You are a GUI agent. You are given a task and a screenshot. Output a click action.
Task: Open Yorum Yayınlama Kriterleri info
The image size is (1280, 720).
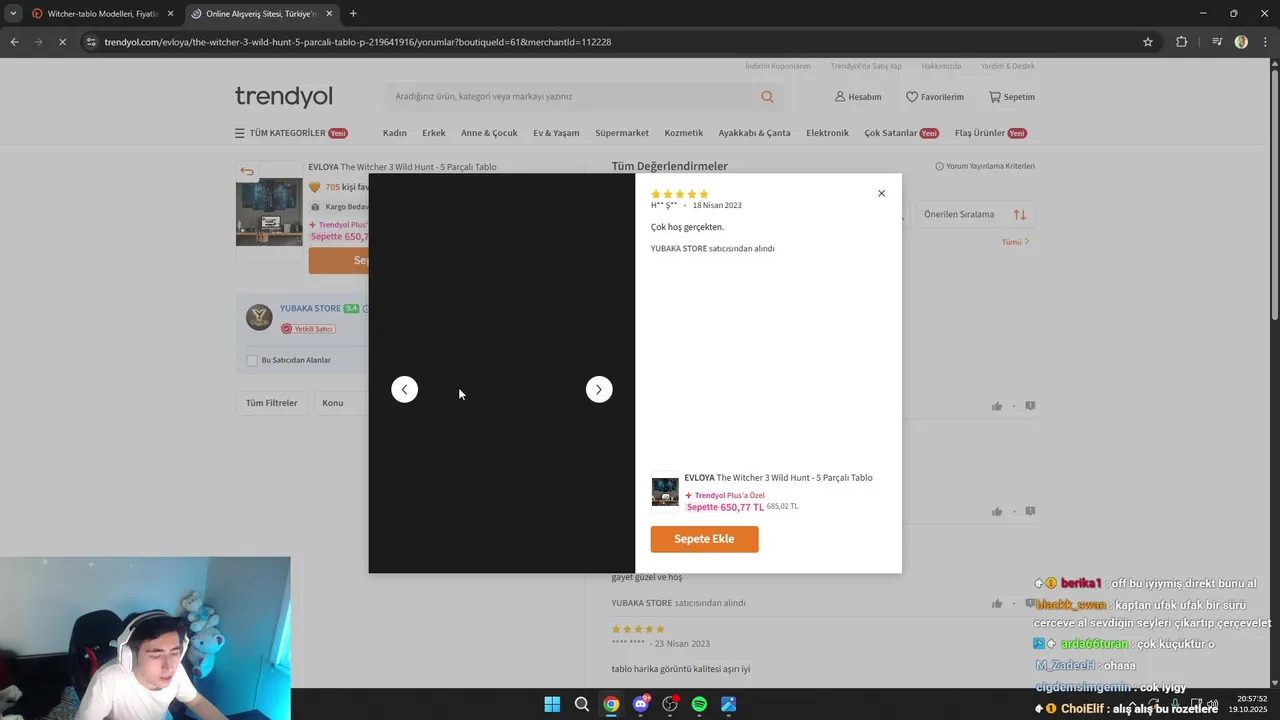tap(985, 166)
